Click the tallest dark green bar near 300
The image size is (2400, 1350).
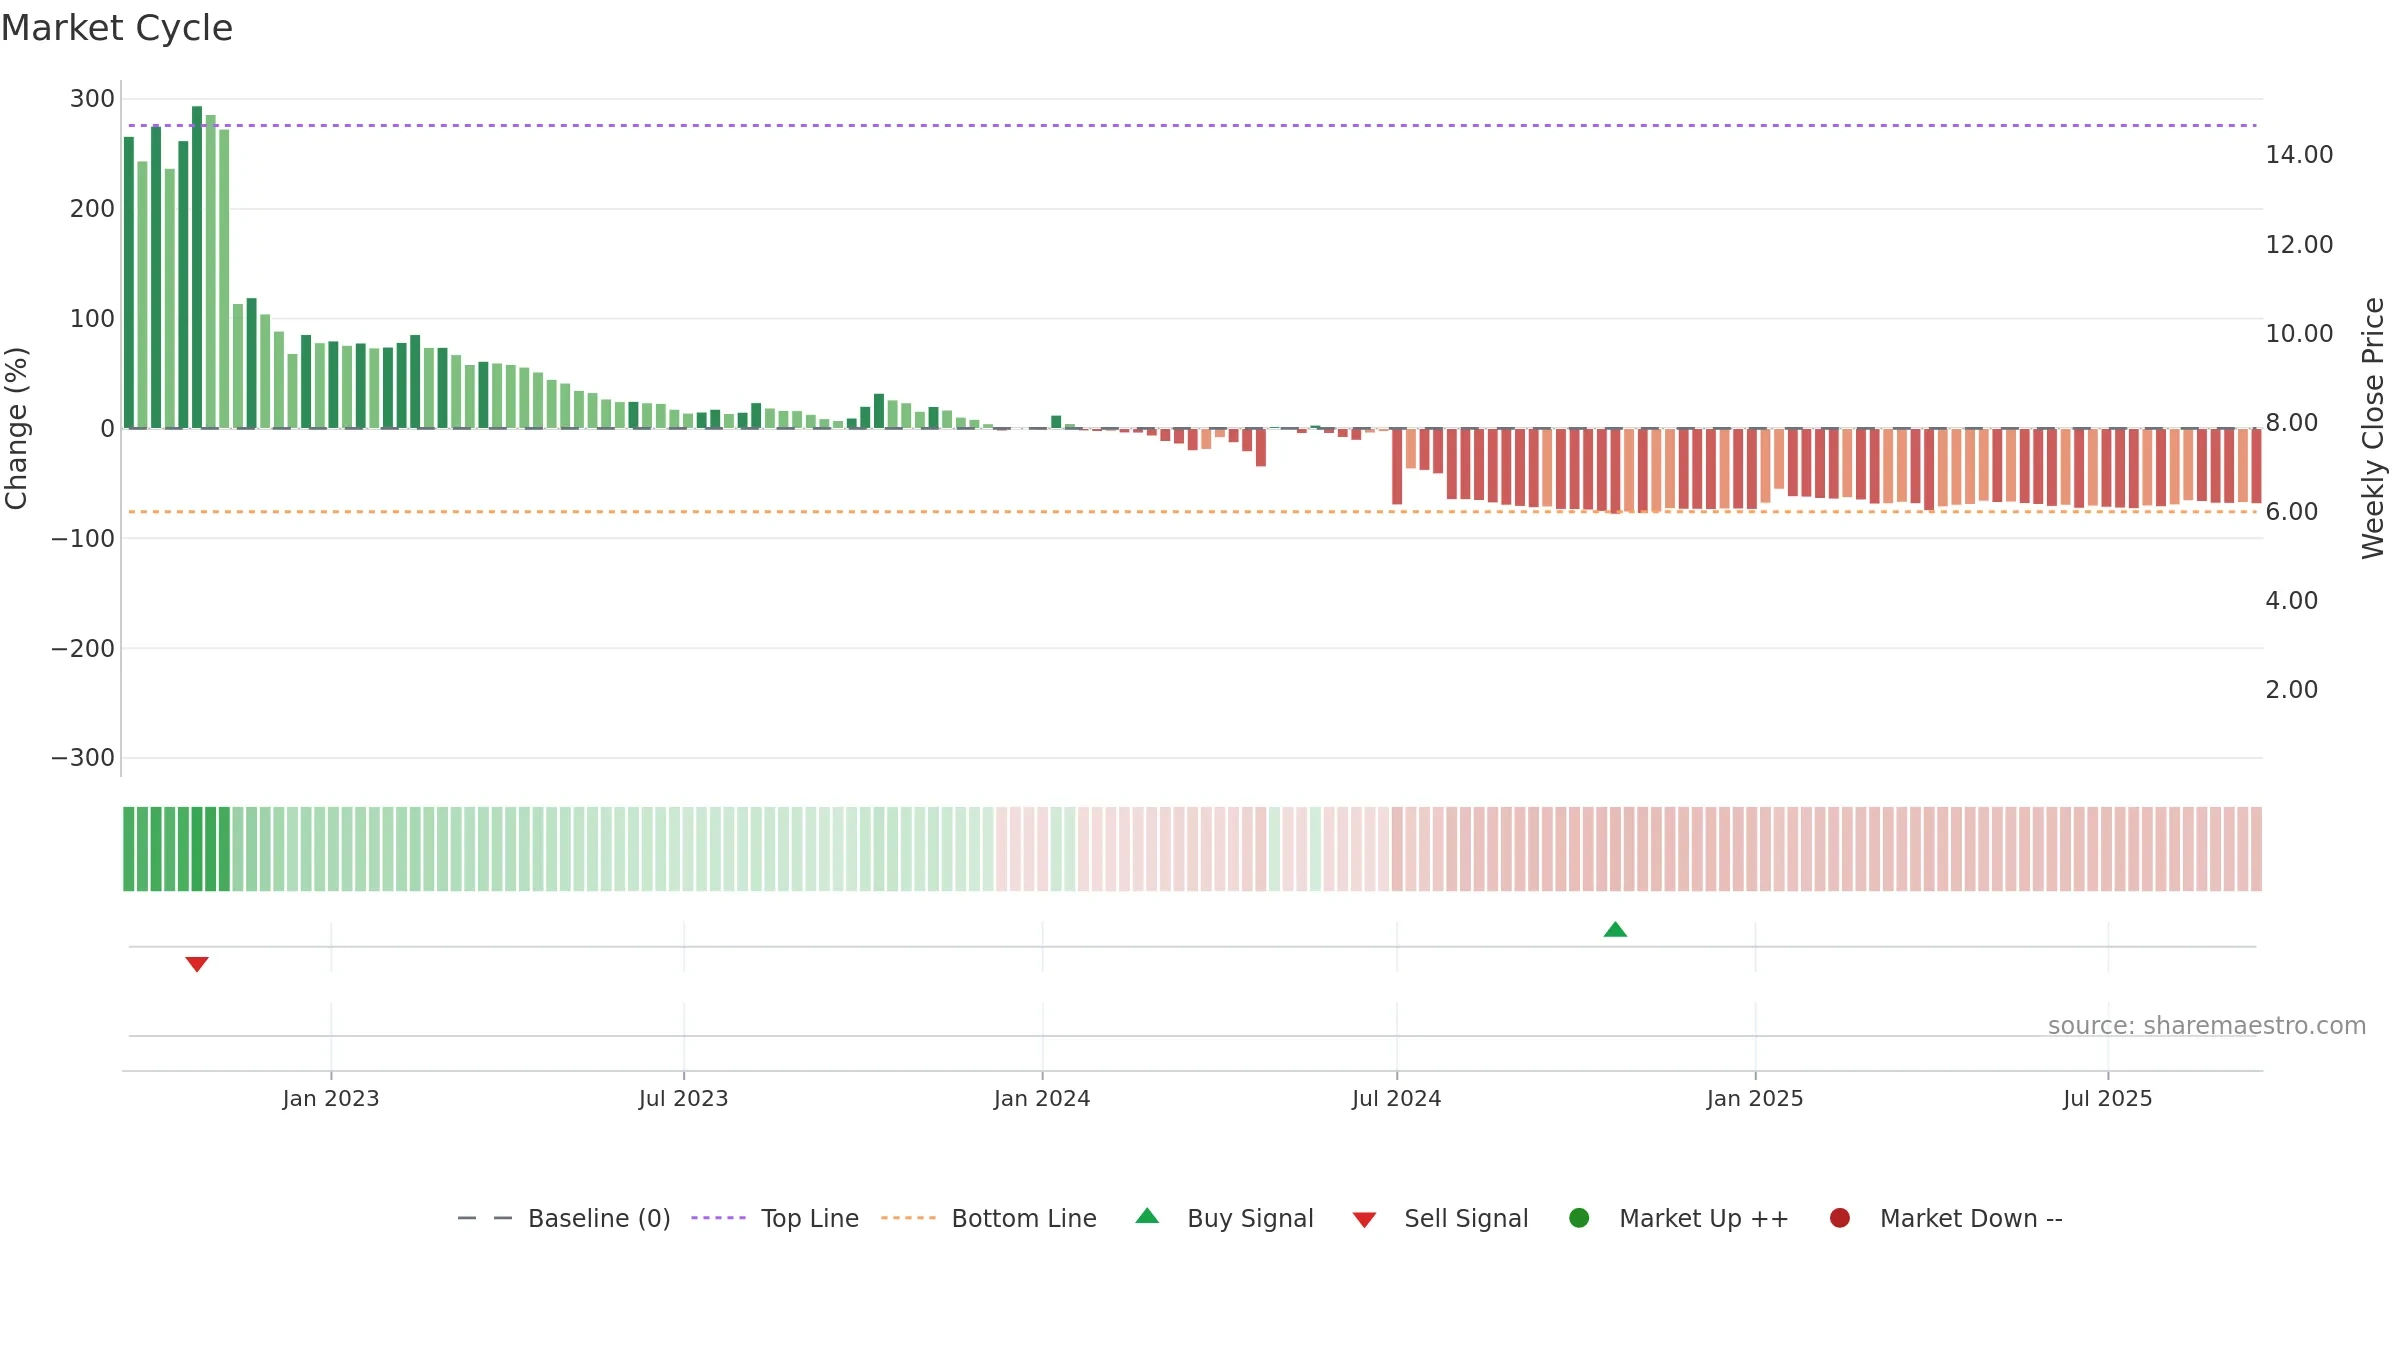tap(197, 267)
